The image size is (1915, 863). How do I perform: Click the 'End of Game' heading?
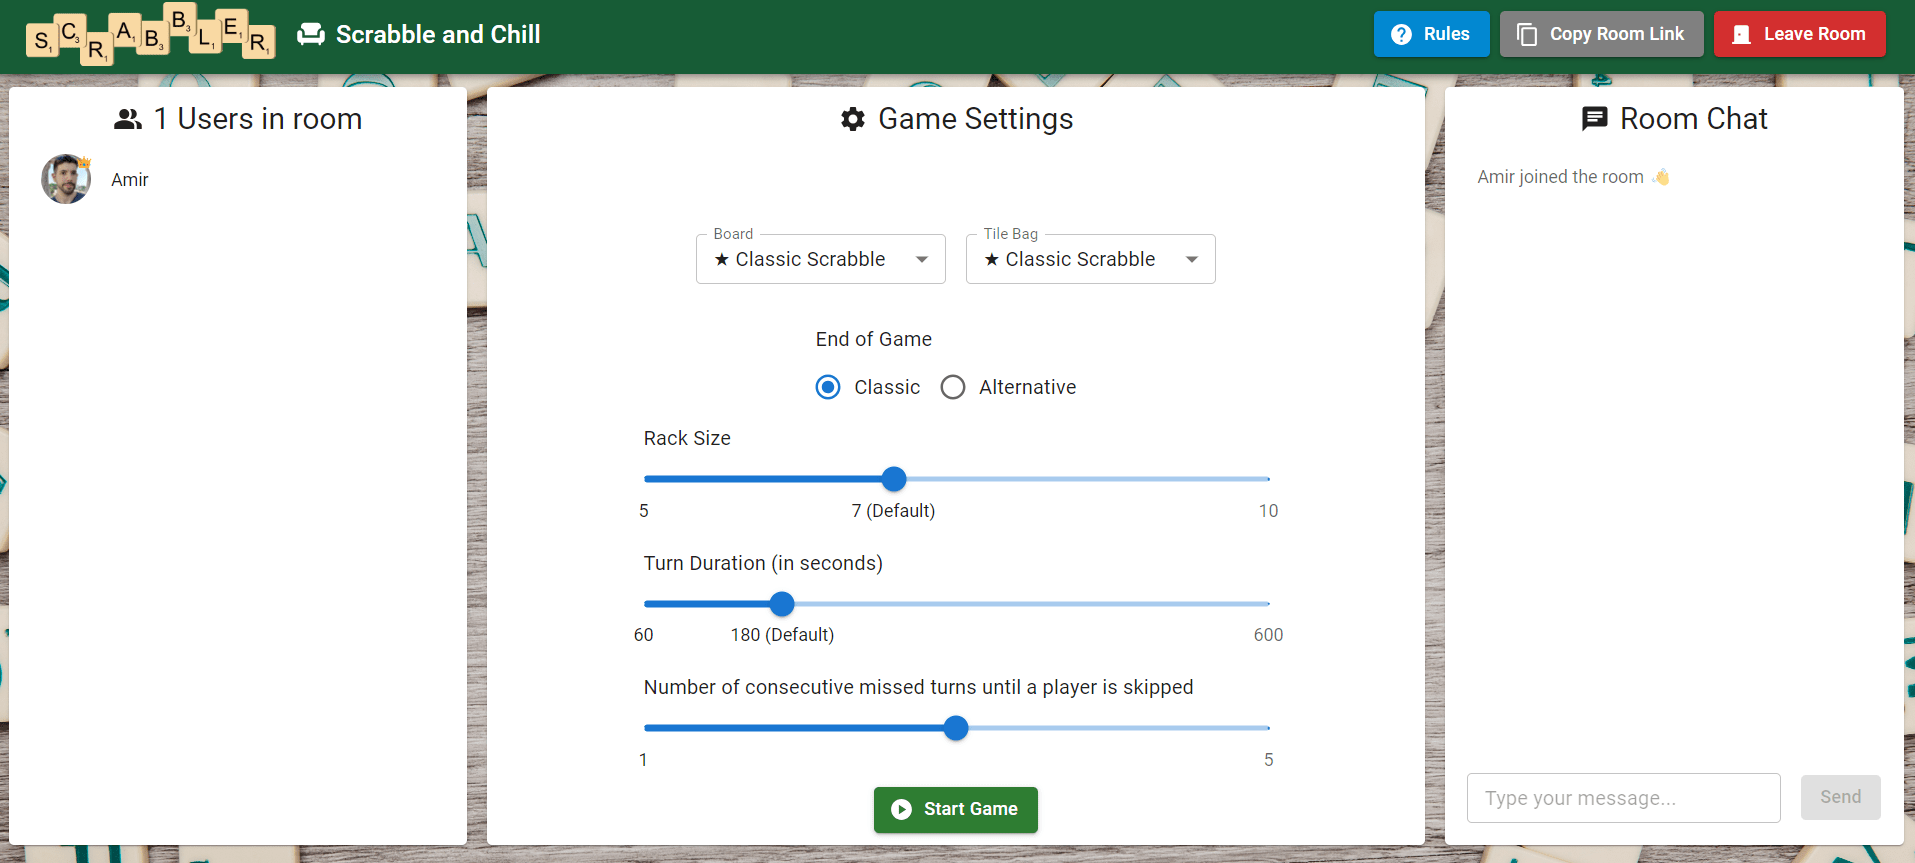[x=874, y=339]
